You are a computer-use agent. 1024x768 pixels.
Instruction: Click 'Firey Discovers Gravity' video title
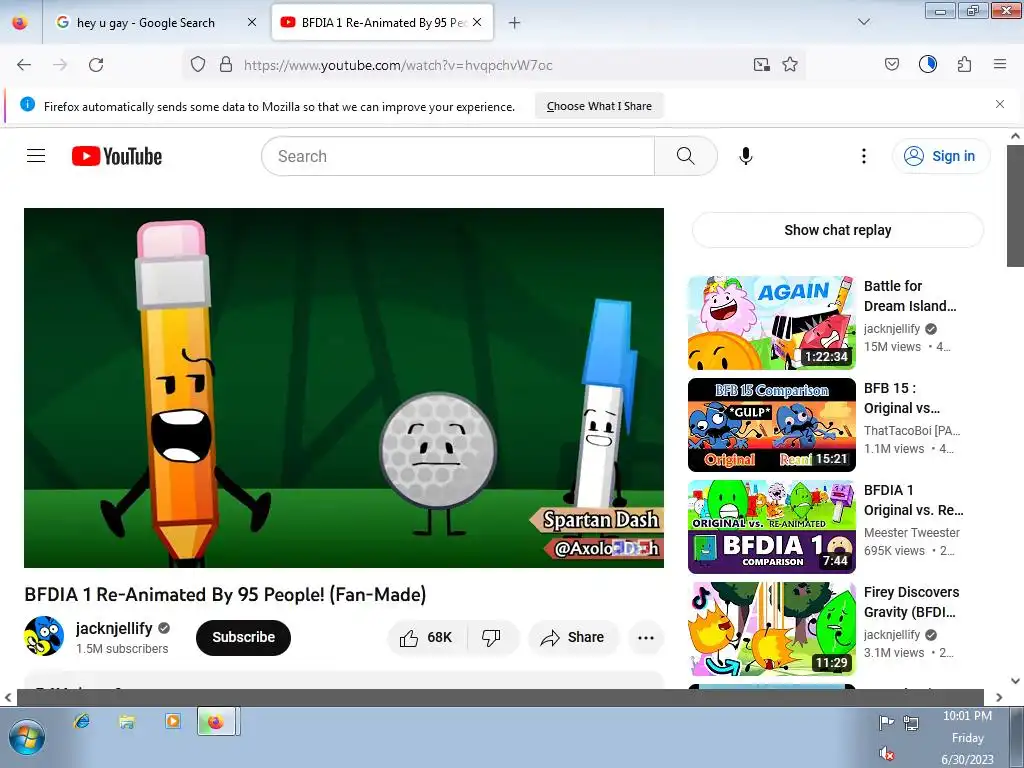tap(912, 601)
